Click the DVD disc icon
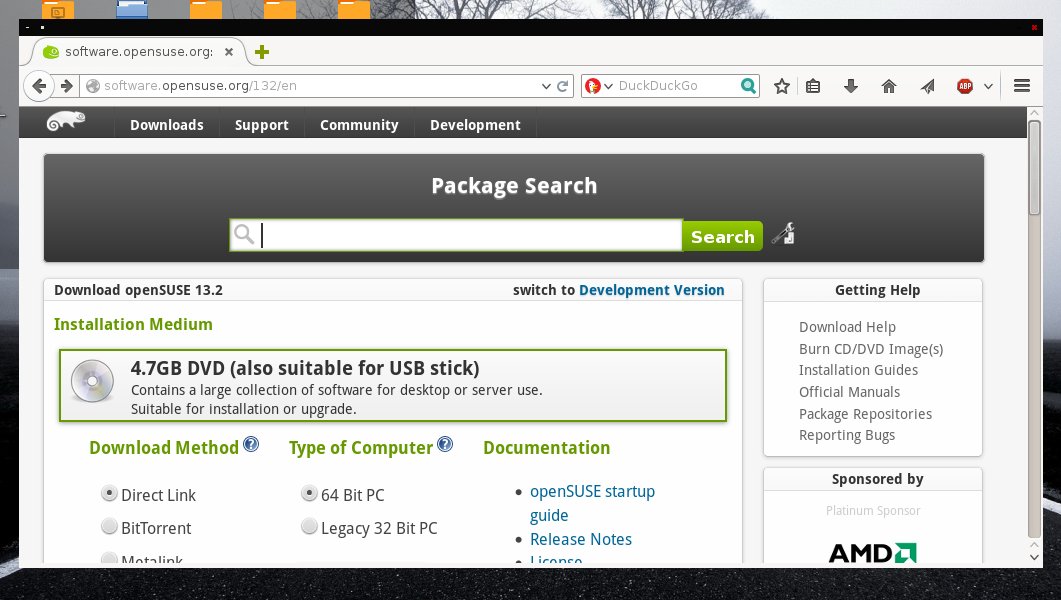Viewport: 1061px width, 600px height. pyautogui.click(x=93, y=381)
